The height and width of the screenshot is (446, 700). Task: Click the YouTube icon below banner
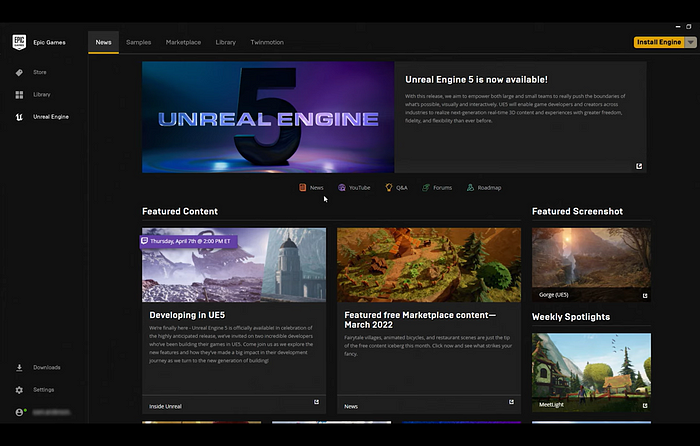click(x=342, y=188)
